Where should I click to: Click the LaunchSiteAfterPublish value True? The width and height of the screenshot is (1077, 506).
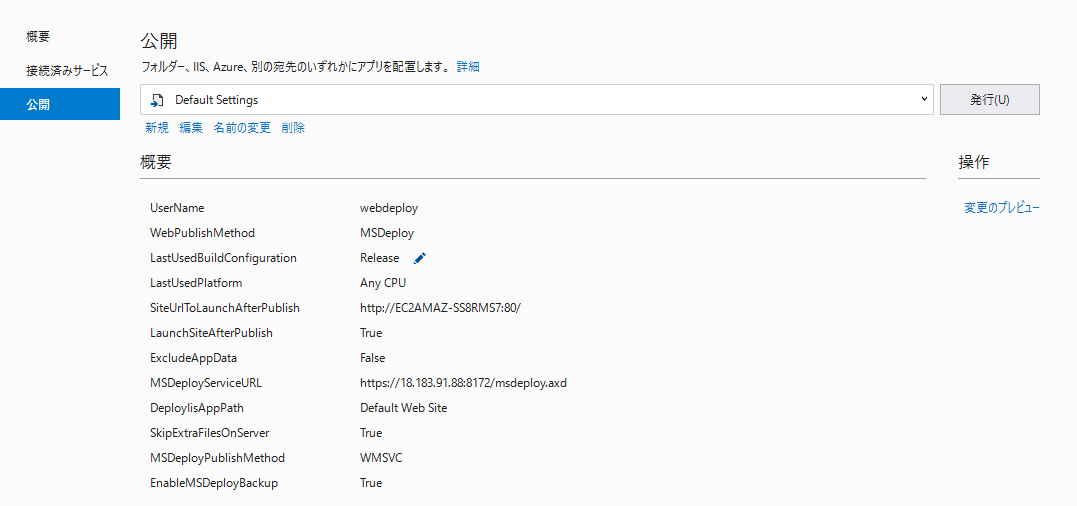click(x=371, y=333)
